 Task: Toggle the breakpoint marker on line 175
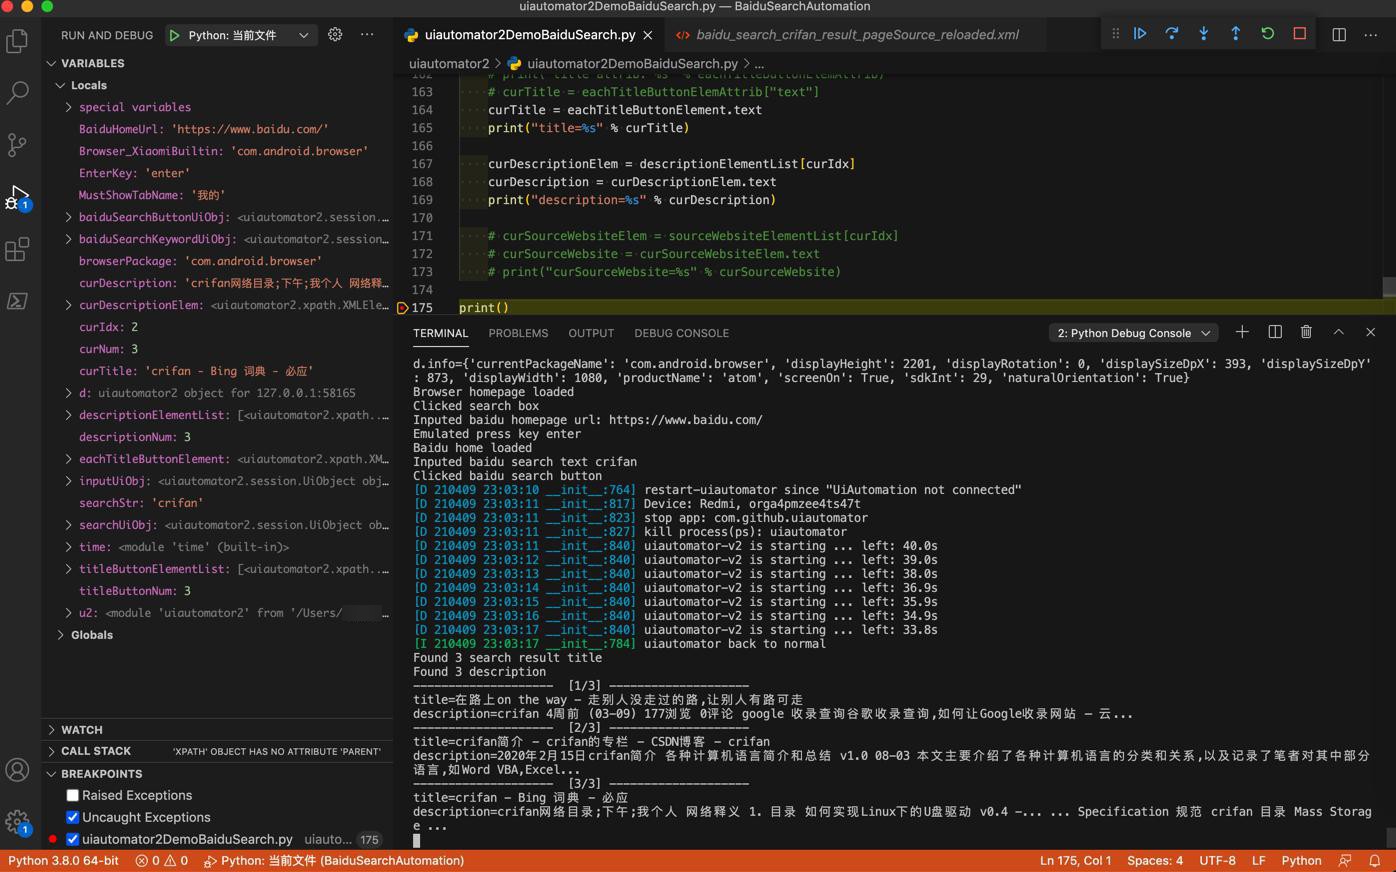[x=402, y=308]
